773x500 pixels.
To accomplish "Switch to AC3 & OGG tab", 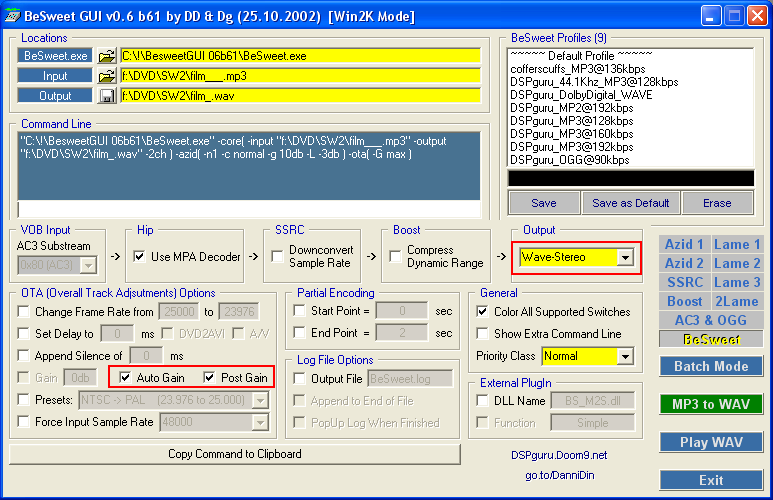I will click(x=711, y=321).
